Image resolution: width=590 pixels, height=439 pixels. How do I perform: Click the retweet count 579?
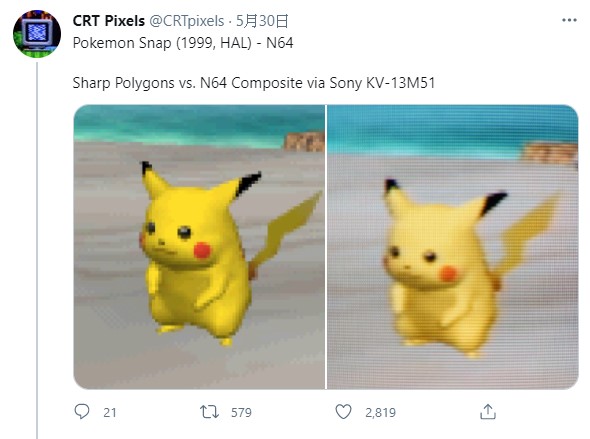[241, 413]
